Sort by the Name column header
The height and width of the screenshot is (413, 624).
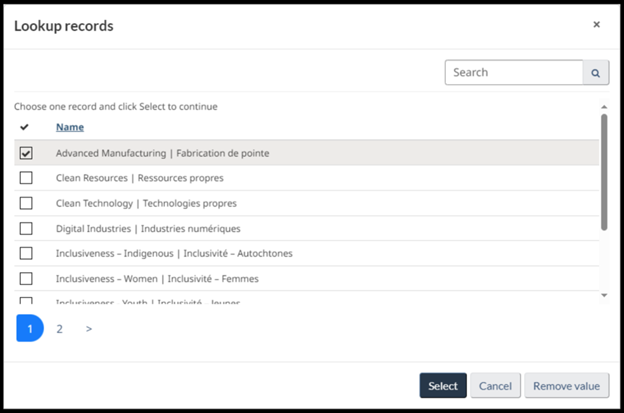coord(70,127)
